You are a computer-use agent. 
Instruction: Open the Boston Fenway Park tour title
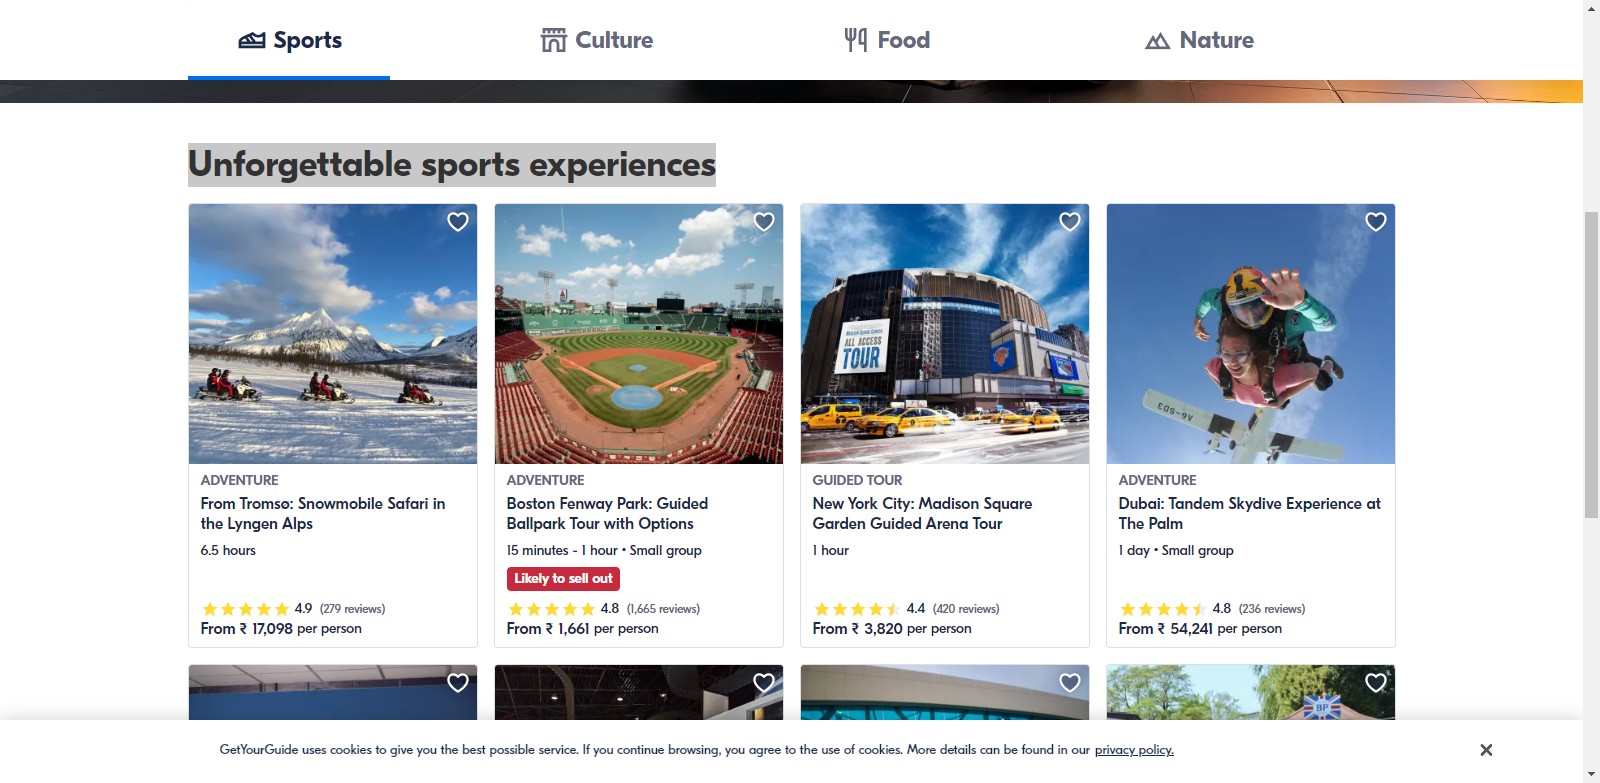pyautogui.click(x=607, y=513)
